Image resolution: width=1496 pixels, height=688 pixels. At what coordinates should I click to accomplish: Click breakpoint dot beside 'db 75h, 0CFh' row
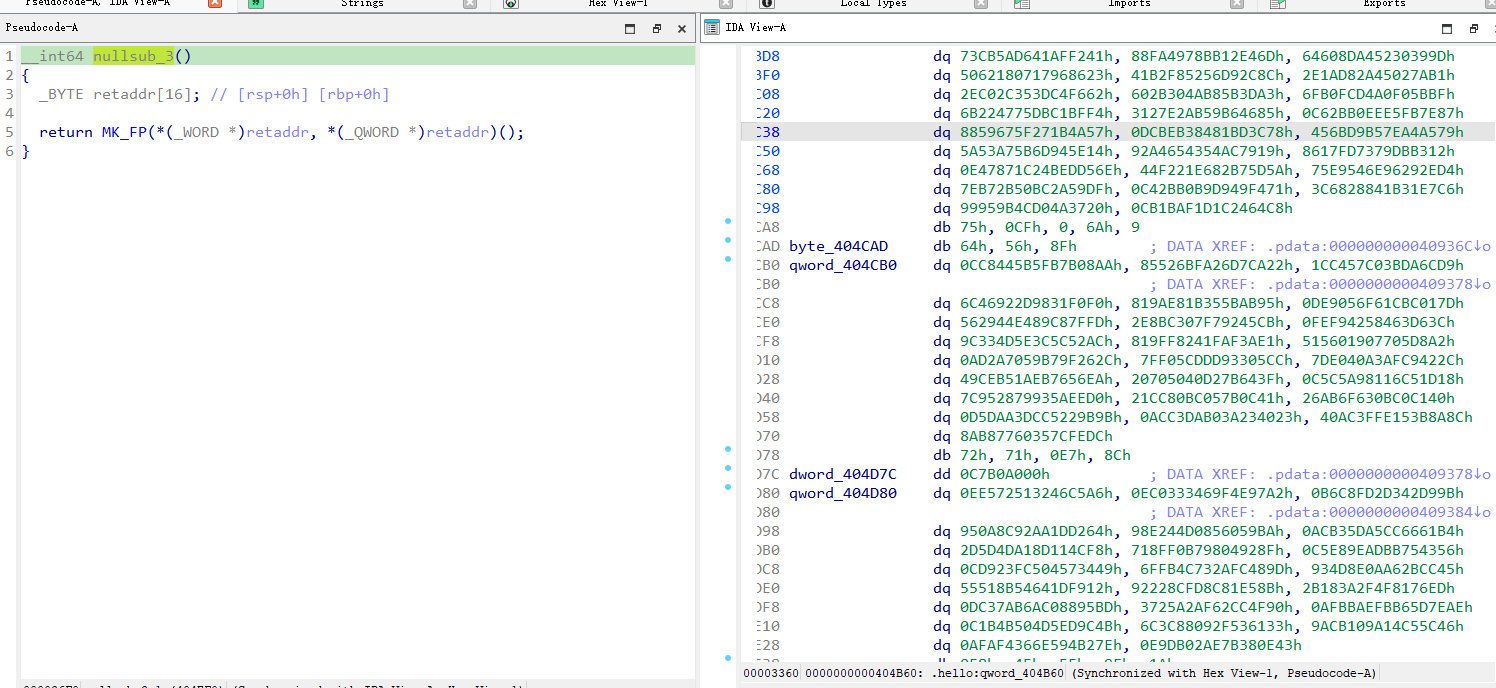(728, 221)
